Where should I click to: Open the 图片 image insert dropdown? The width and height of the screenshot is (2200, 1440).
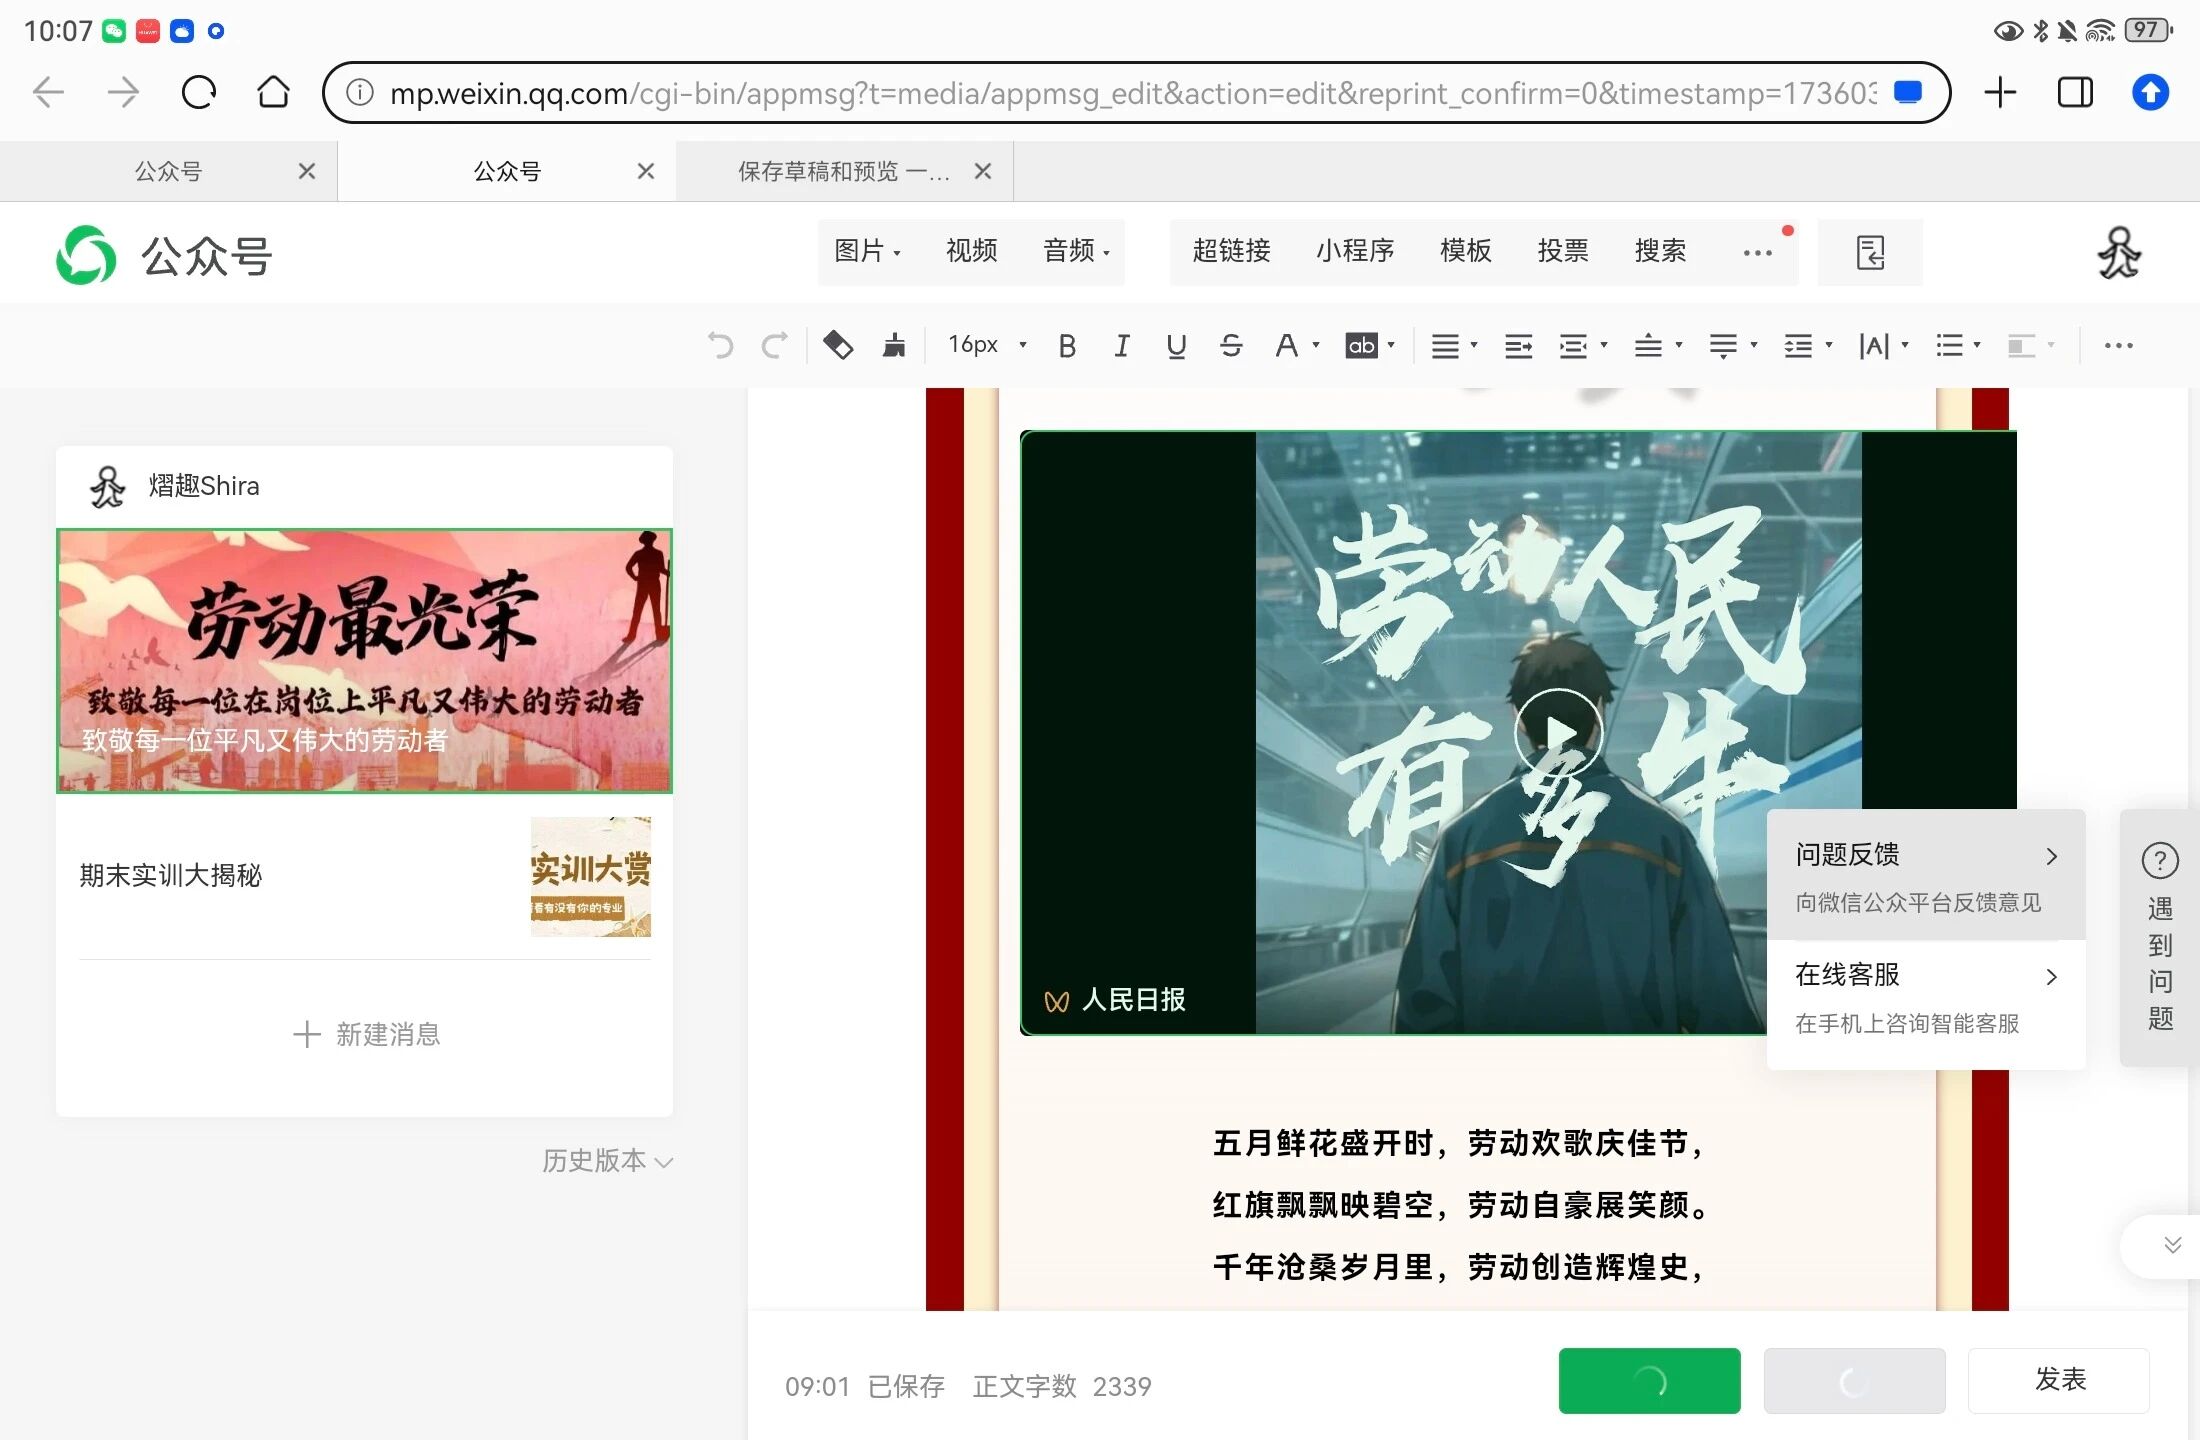point(867,251)
